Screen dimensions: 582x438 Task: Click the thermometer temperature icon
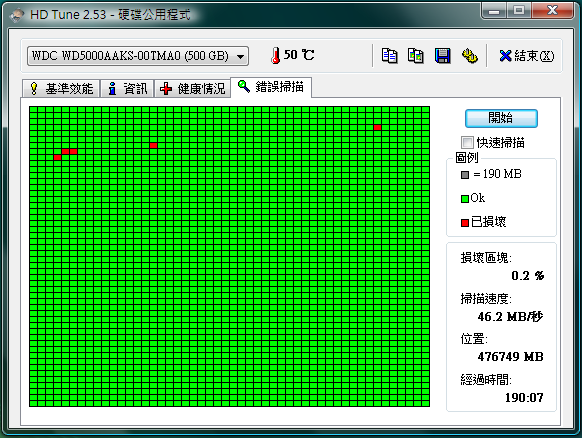(275, 56)
